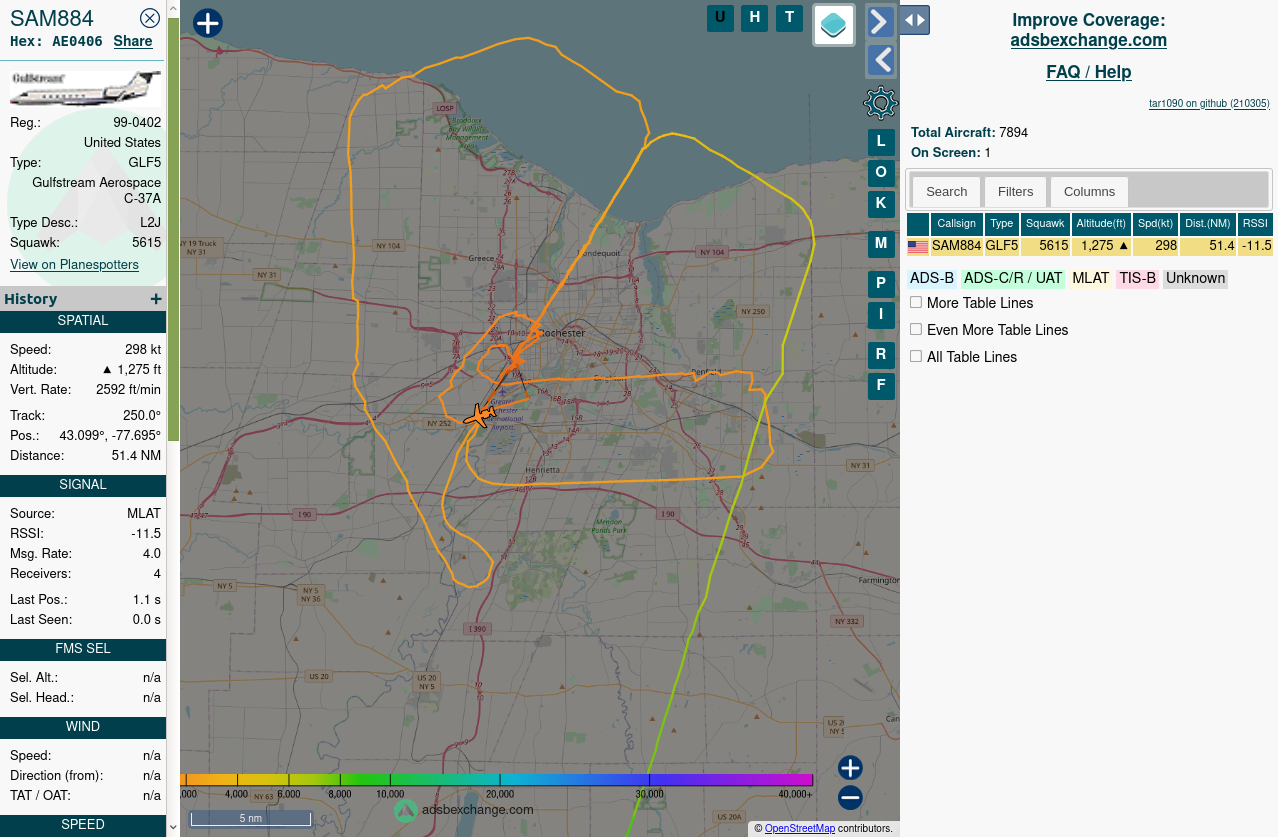1278x837 pixels.
Task: Toggle the H map button
Action: 755,18
